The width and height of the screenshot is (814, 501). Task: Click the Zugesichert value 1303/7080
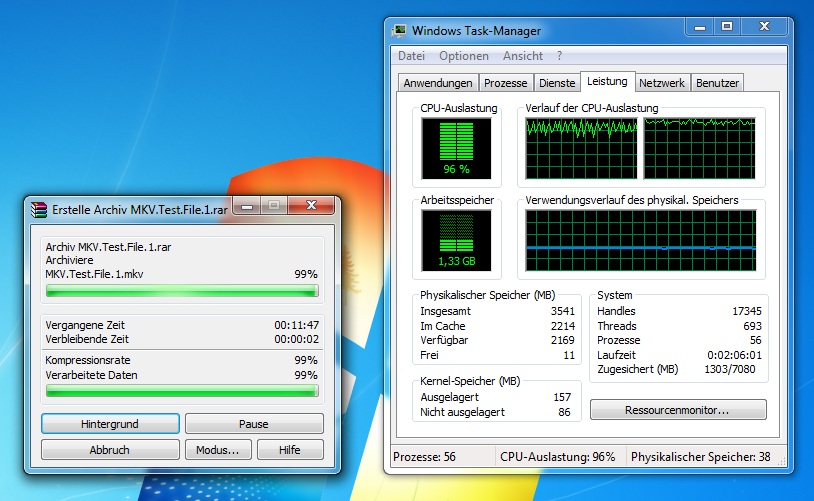click(729, 369)
